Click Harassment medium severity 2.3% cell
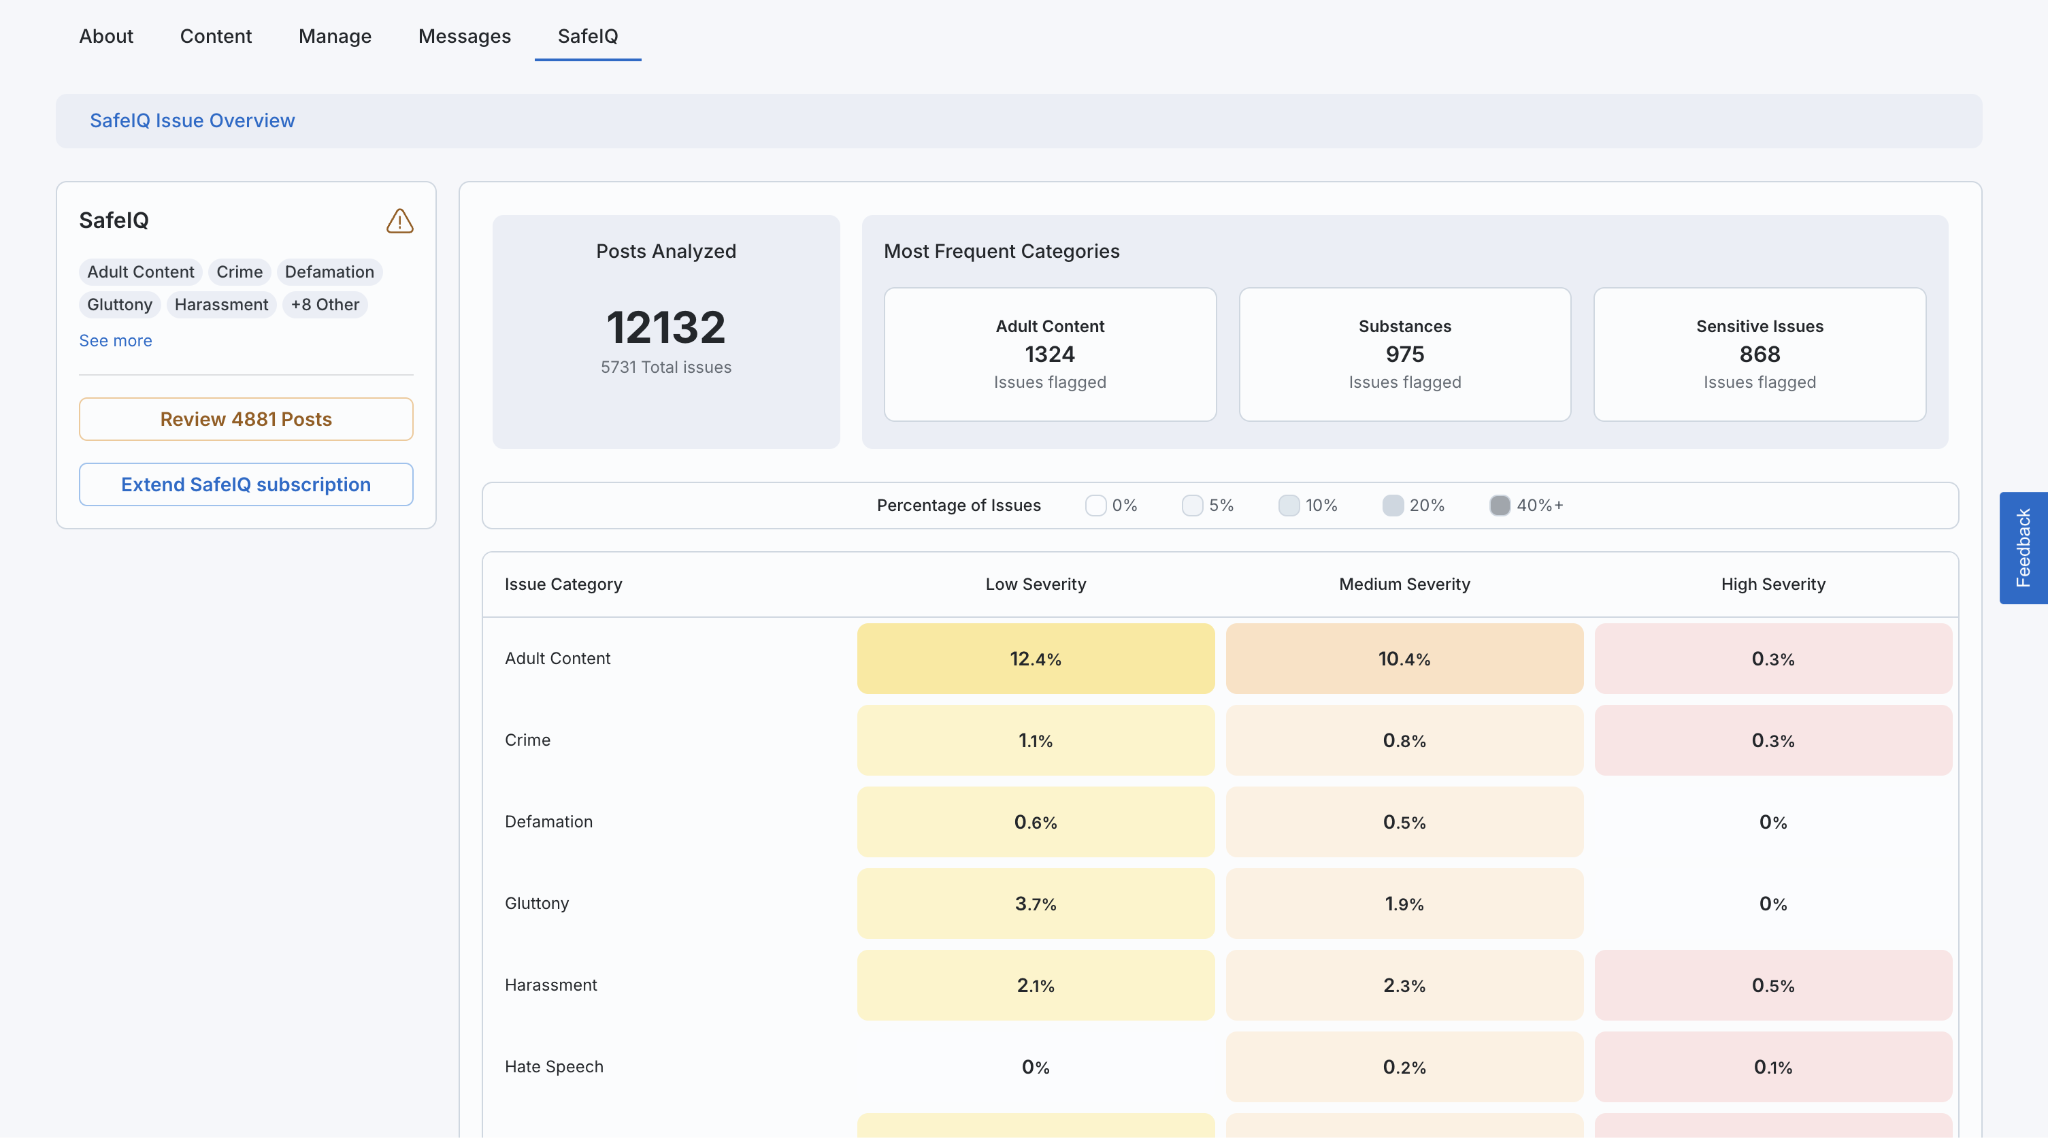The height and width of the screenshot is (1138, 2048). click(1405, 986)
